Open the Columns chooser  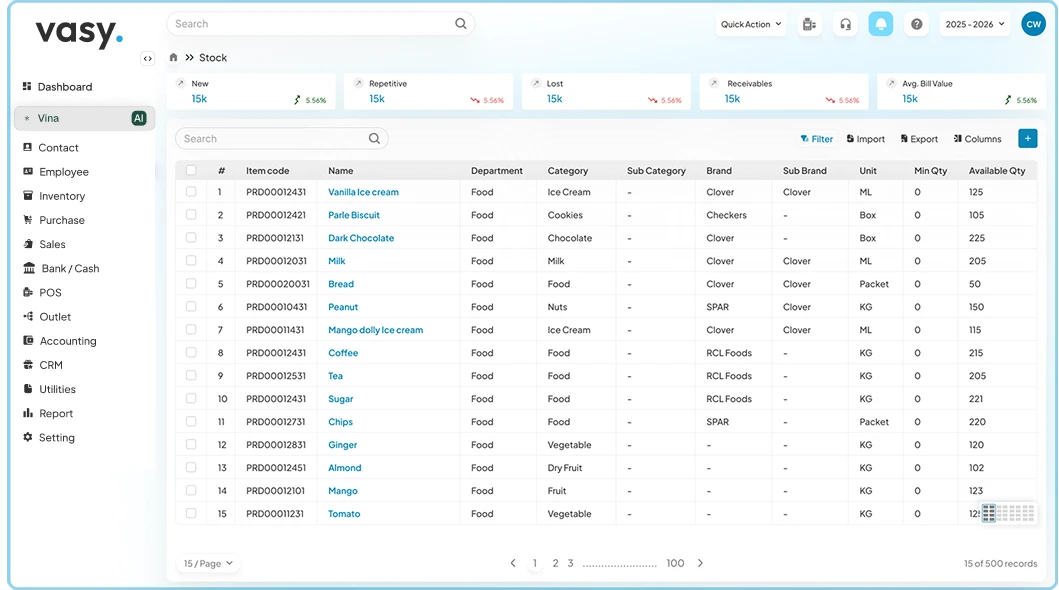[977, 138]
